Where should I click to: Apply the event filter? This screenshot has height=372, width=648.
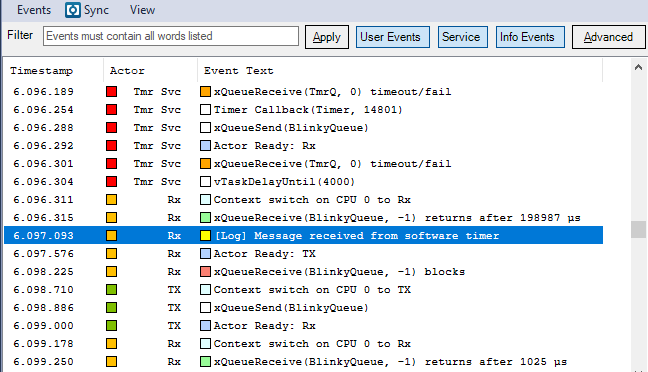point(326,37)
